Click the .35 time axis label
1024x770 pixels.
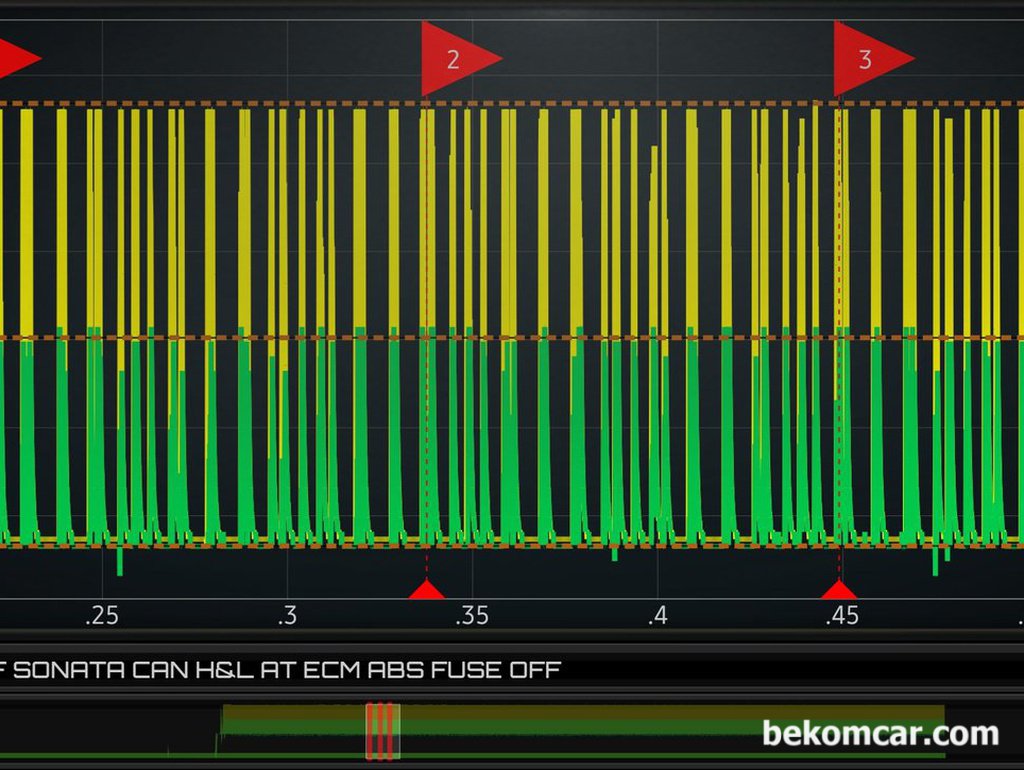(472, 615)
